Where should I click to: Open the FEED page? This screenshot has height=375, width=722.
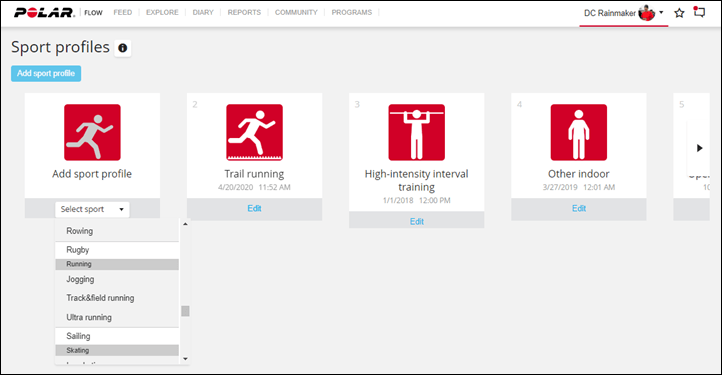(x=122, y=12)
